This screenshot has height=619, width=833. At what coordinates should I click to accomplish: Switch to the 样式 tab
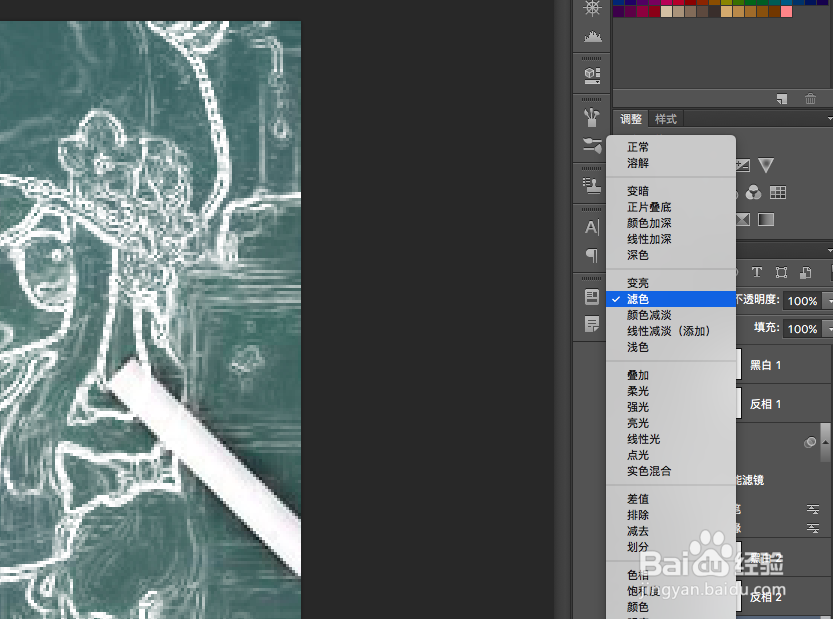click(666, 119)
